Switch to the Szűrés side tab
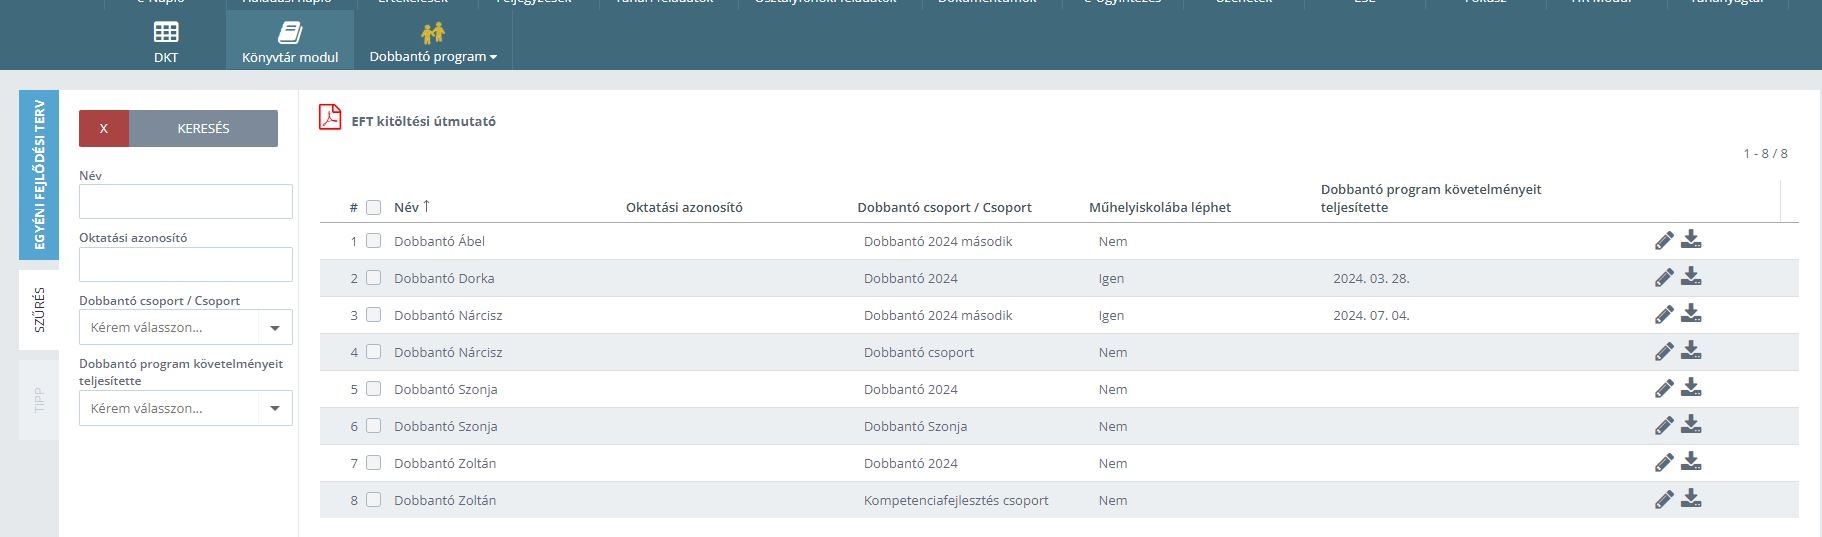The width and height of the screenshot is (1822, 537). [39, 310]
